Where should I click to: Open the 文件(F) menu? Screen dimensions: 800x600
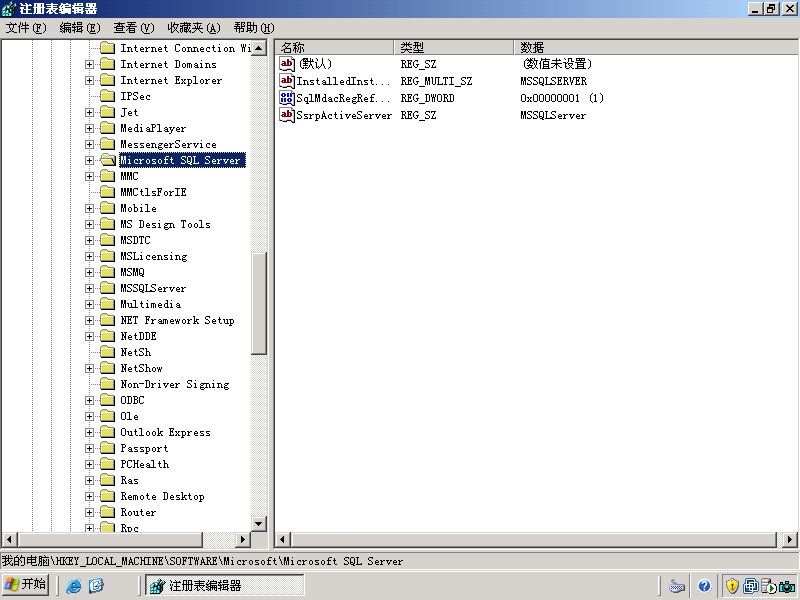[26, 28]
